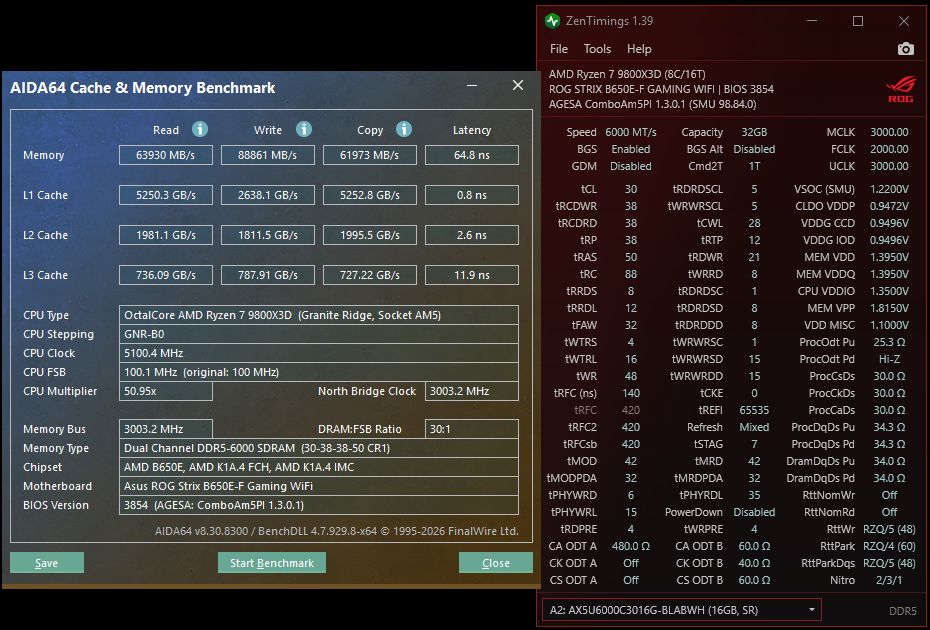Click CA ODT A value 480.0 Ω

coord(630,546)
